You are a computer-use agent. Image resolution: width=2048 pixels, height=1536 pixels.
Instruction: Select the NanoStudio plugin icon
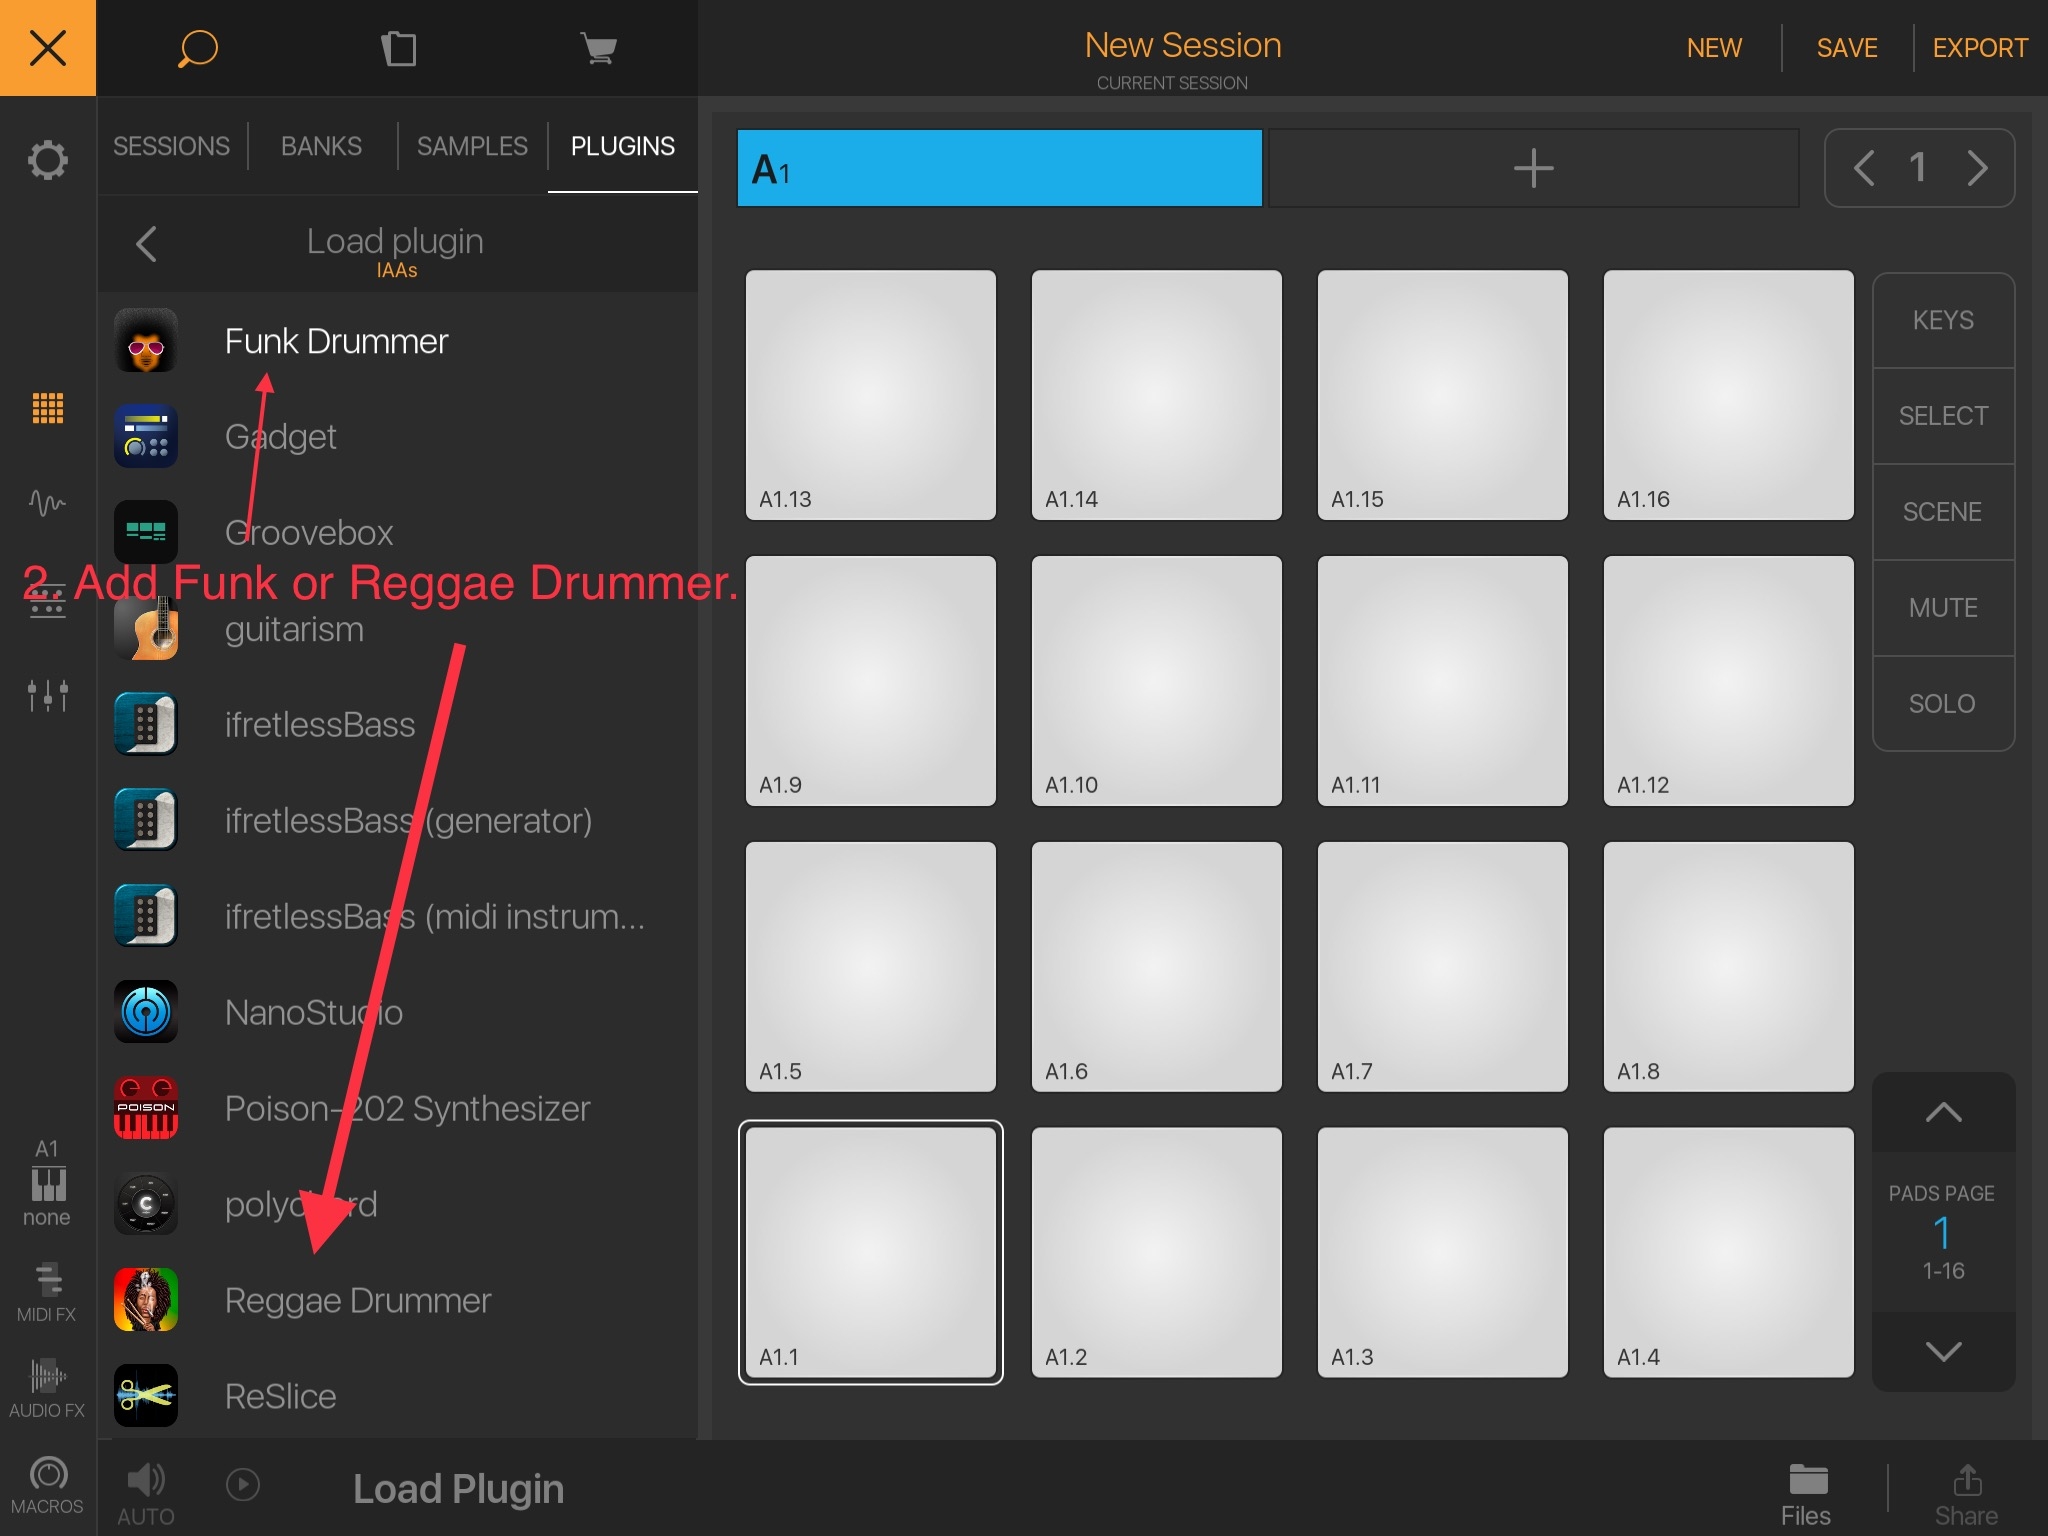[x=146, y=1012]
